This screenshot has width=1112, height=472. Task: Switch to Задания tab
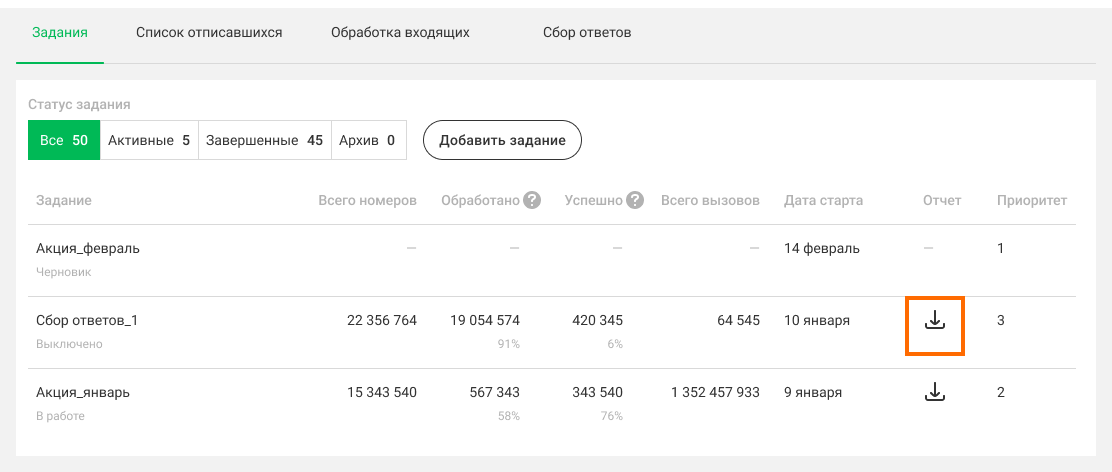pyautogui.click(x=60, y=33)
